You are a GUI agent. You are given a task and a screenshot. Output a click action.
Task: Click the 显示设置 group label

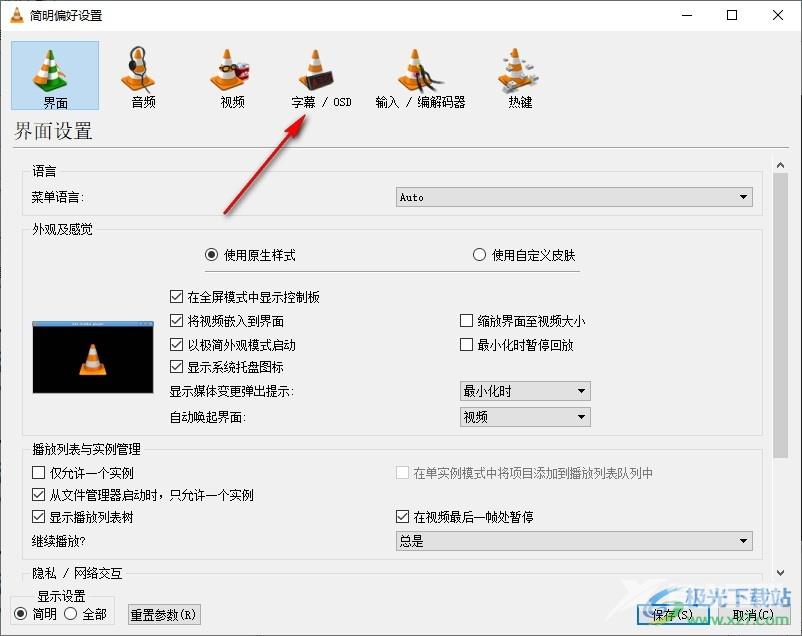(x=61, y=596)
